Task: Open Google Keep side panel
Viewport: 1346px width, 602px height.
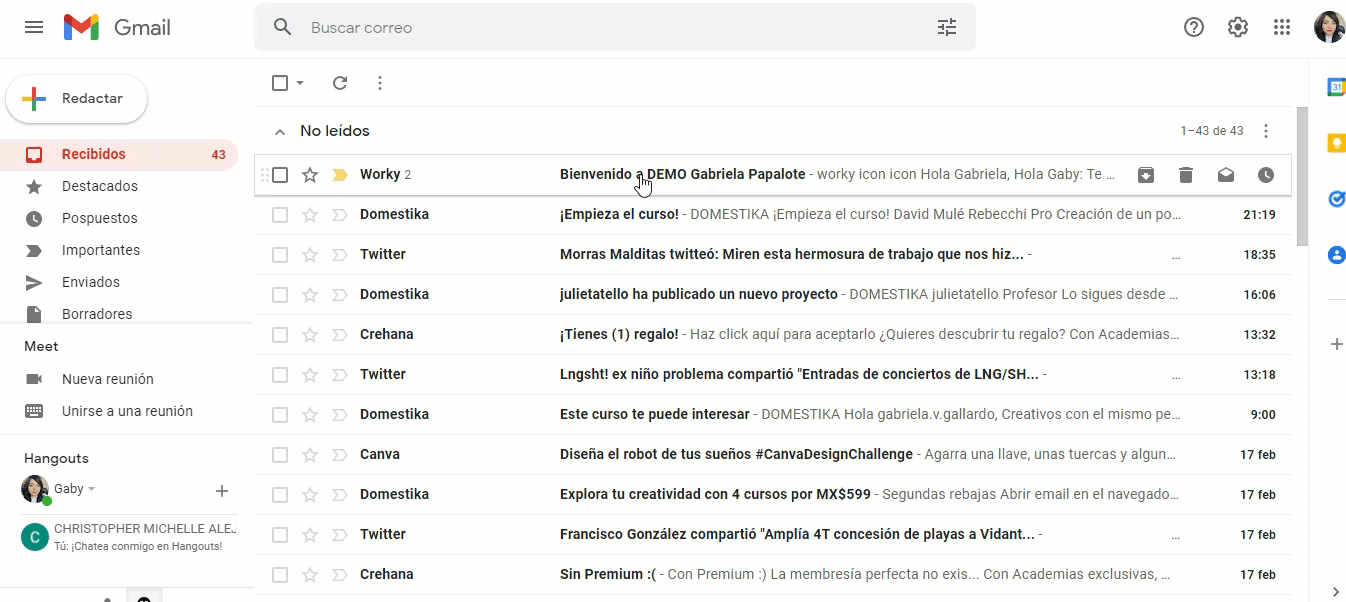Action: tap(1336, 143)
